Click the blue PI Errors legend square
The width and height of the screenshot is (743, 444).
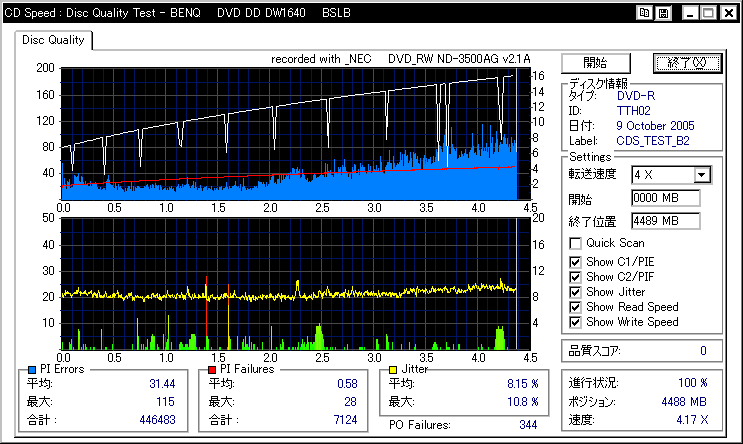[x=32, y=370]
